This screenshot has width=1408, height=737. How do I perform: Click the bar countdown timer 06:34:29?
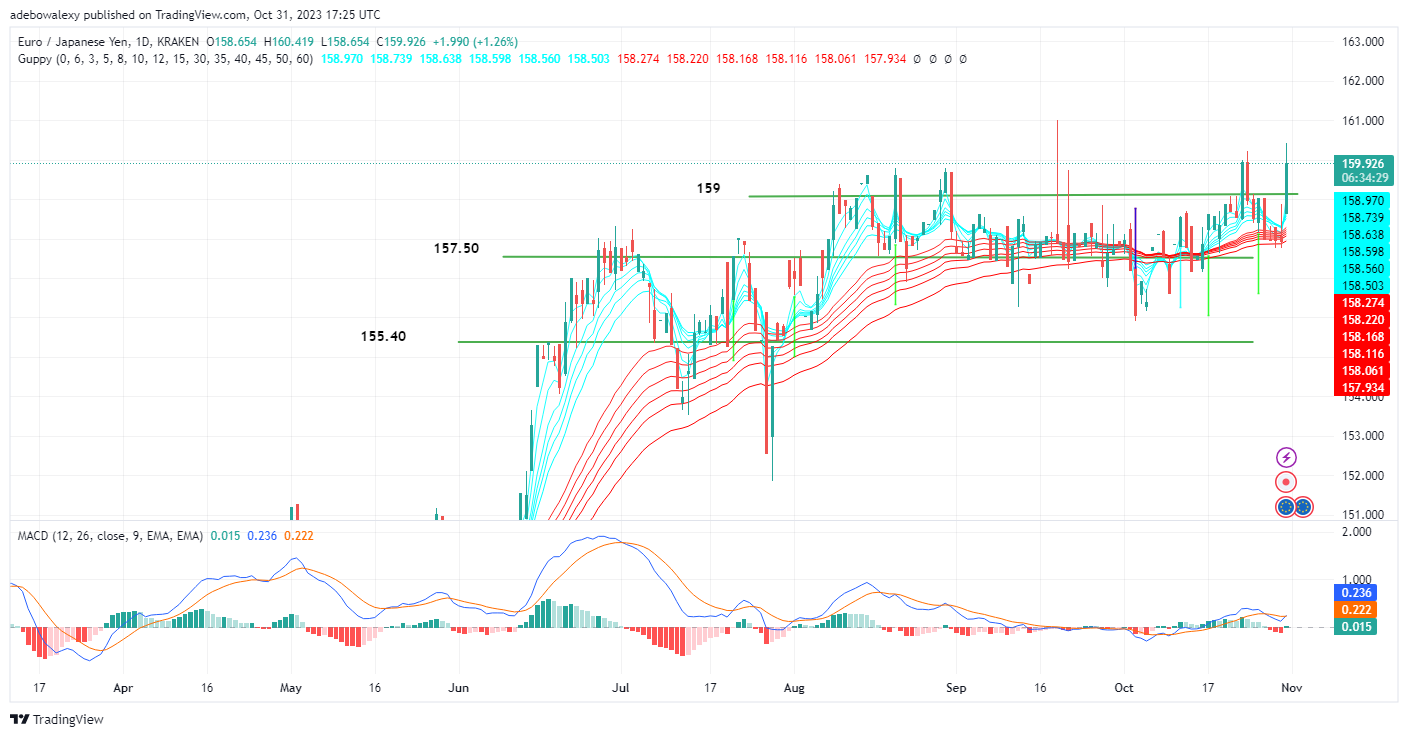tap(1362, 178)
